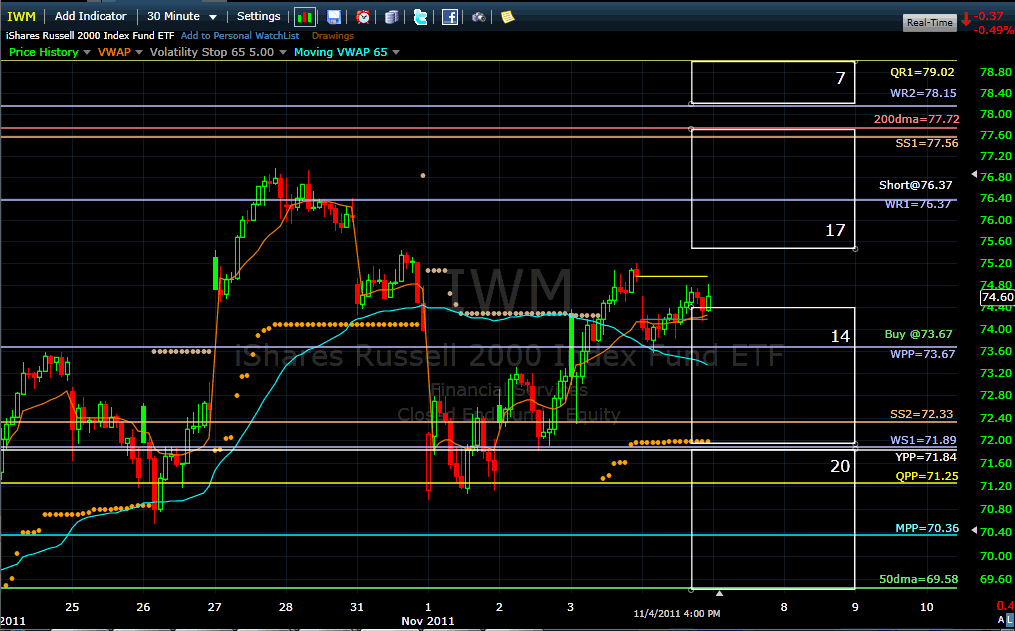Click the candlestick chart type icon

(x=304, y=17)
